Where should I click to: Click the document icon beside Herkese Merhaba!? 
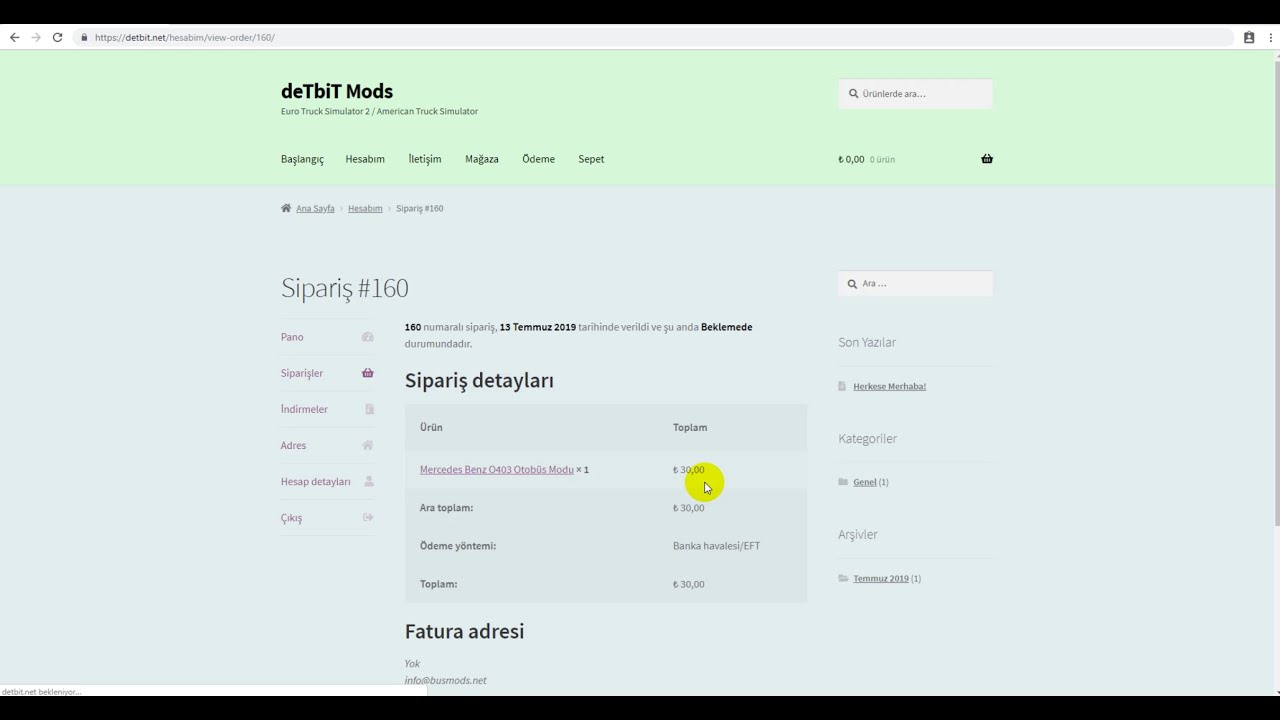tap(843, 386)
